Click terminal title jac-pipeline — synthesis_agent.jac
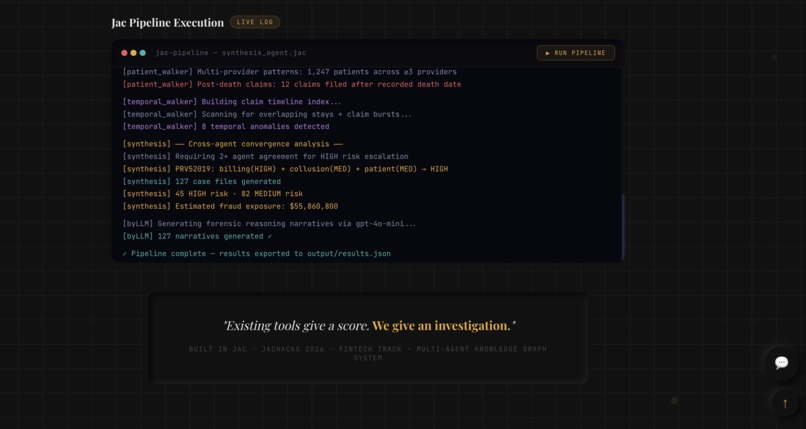The width and height of the screenshot is (806, 429). pyautogui.click(x=231, y=53)
